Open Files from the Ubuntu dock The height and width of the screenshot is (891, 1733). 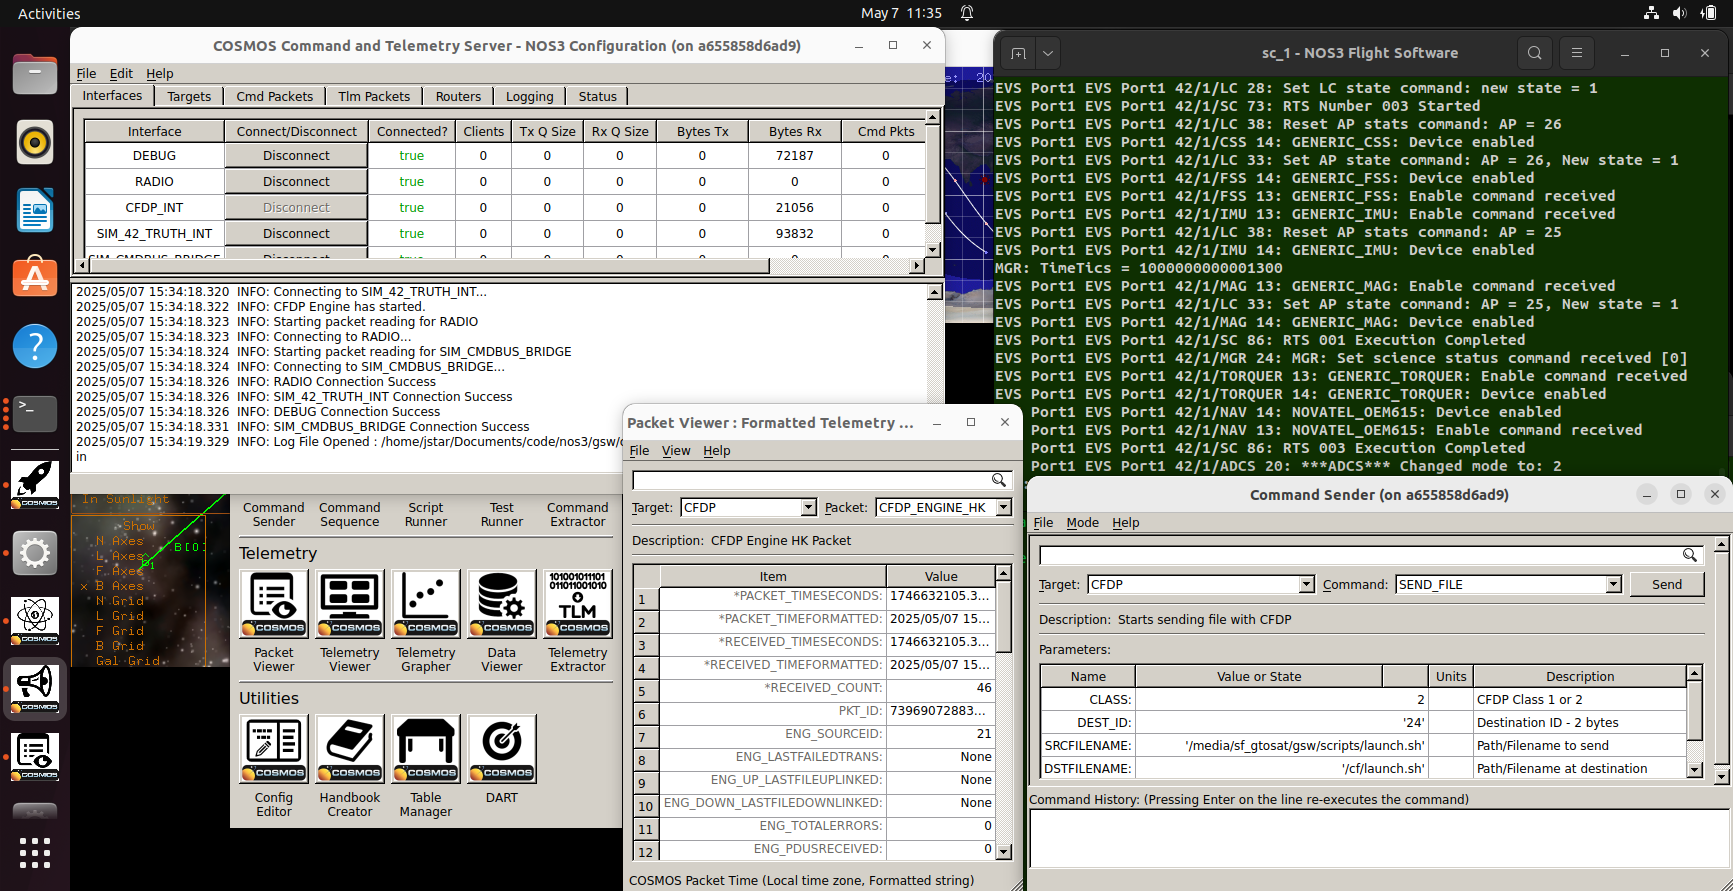(x=35, y=75)
